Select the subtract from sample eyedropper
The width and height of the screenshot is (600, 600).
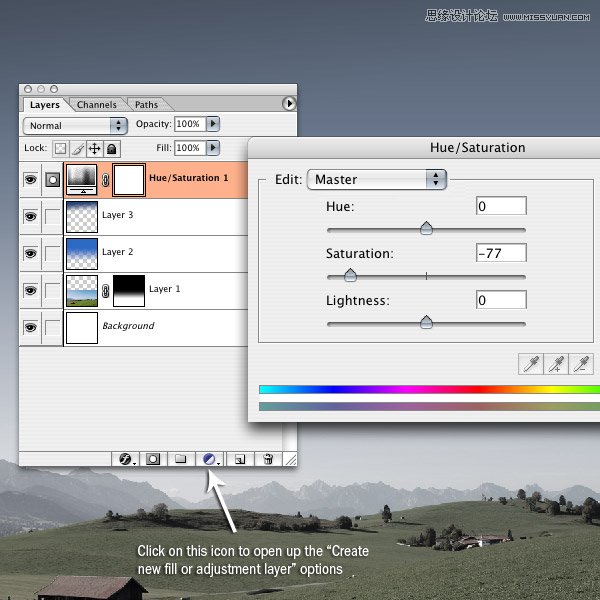(581, 364)
